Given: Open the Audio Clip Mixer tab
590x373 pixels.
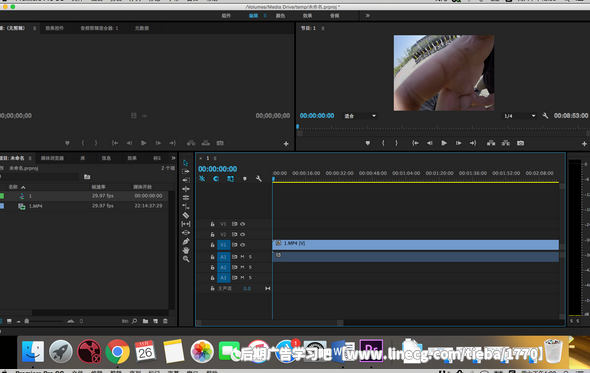Looking at the screenshot, I should click(99, 28).
